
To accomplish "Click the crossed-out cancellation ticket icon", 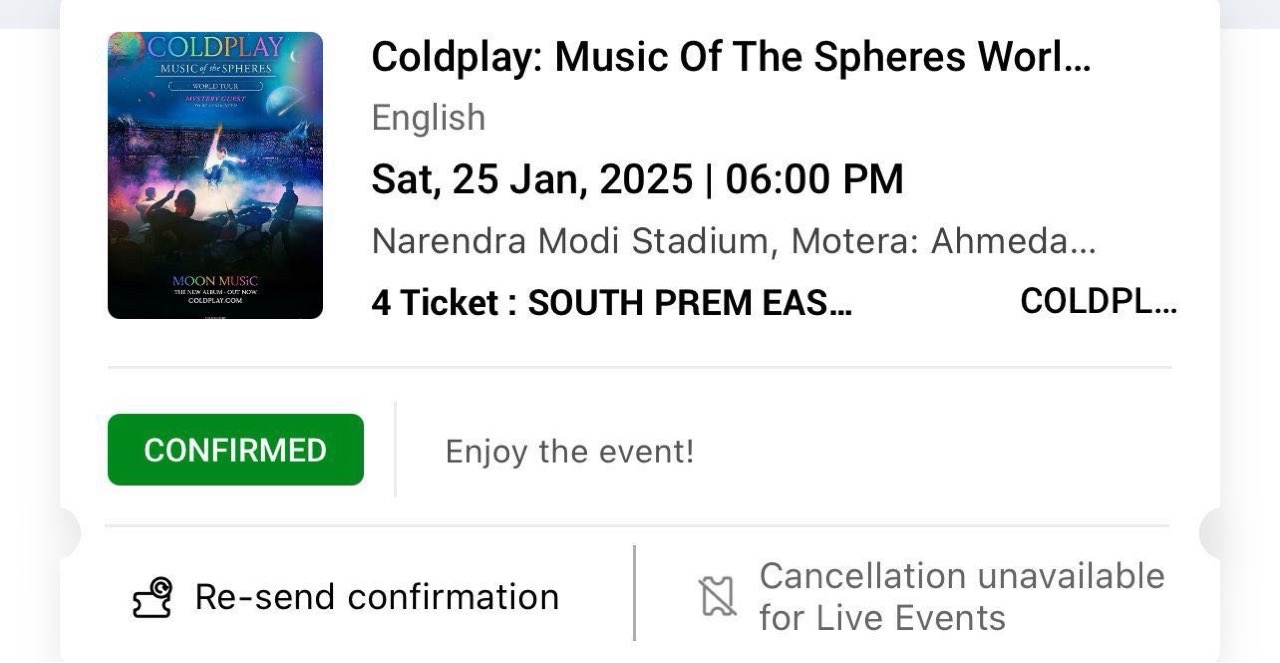I will click(x=717, y=597).
